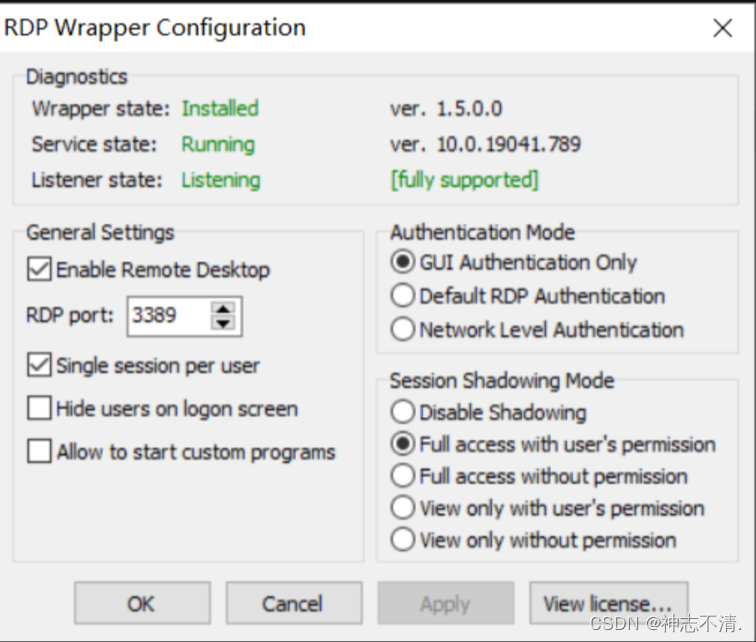Click the greyed-out Apply button
This screenshot has height=642, width=756.
[x=446, y=603]
